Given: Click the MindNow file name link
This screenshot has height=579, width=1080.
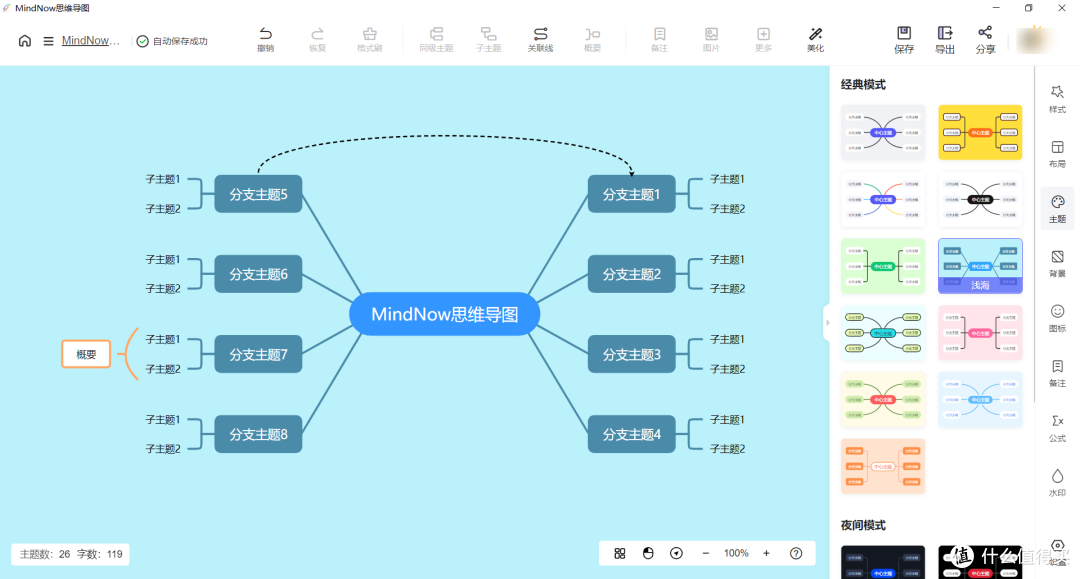Looking at the screenshot, I should click(x=90, y=41).
